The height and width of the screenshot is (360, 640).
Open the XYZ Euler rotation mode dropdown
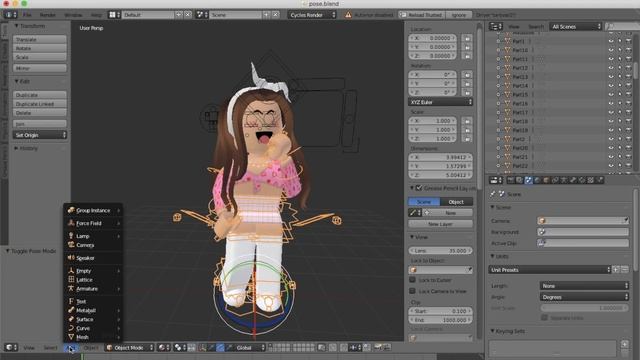pos(440,102)
